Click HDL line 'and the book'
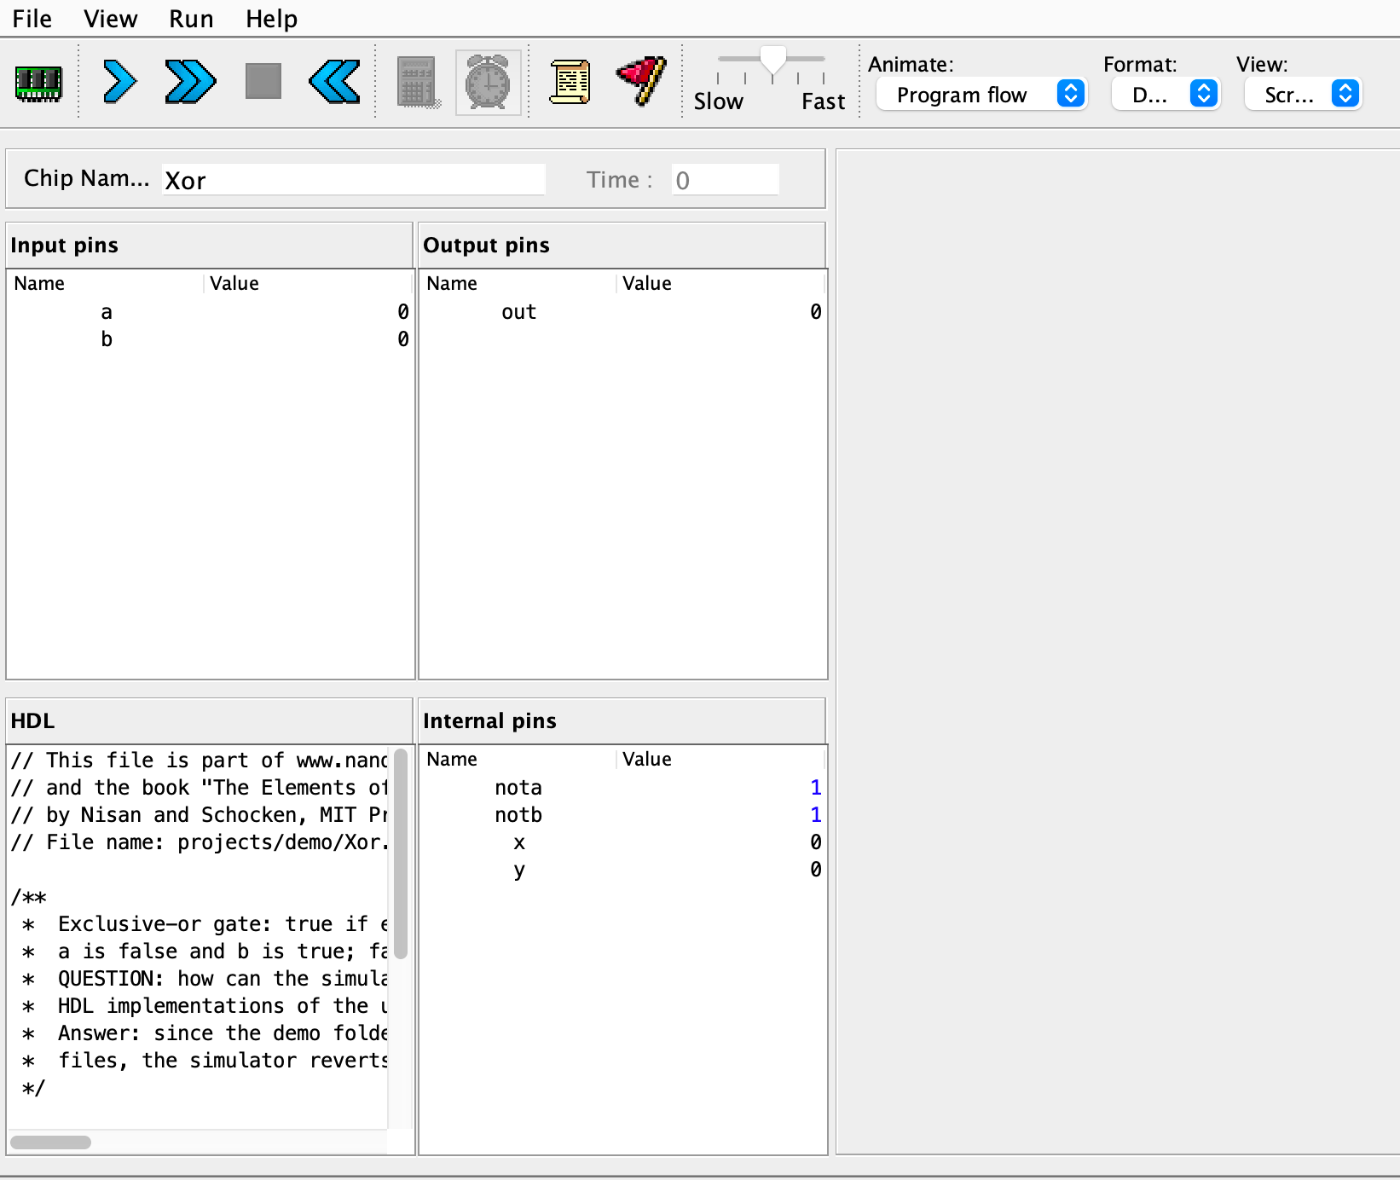 [x=199, y=788]
